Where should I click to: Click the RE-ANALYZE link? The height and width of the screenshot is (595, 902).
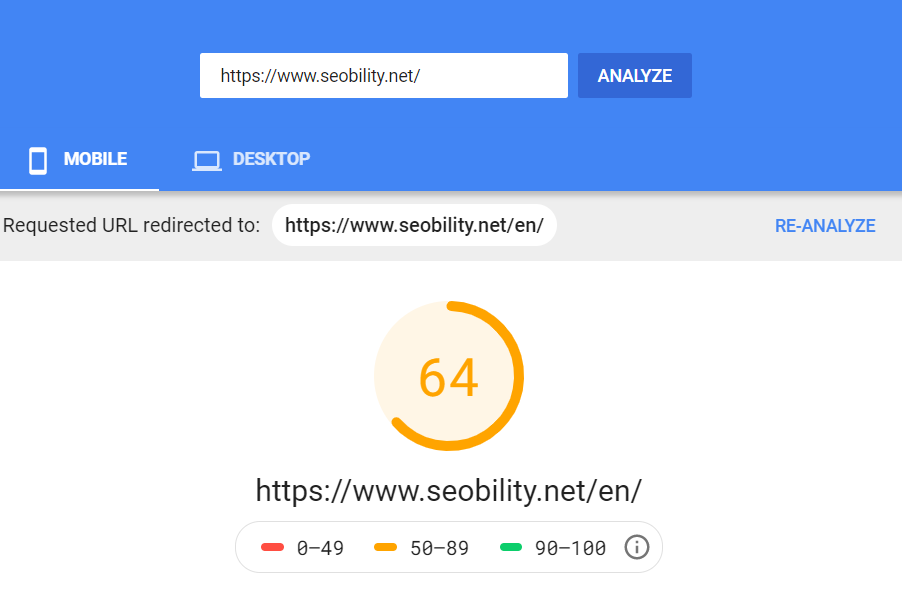click(x=824, y=225)
